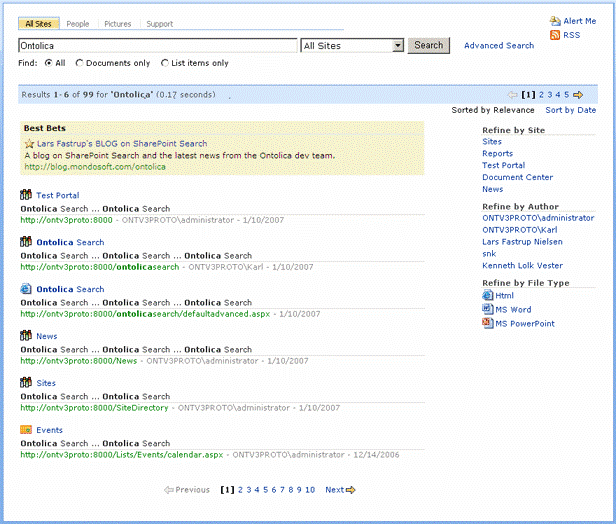Image resolution: width=616 pixels, height=524 pixels.
Task: Click the RSS feed icon
Action: 555,35
